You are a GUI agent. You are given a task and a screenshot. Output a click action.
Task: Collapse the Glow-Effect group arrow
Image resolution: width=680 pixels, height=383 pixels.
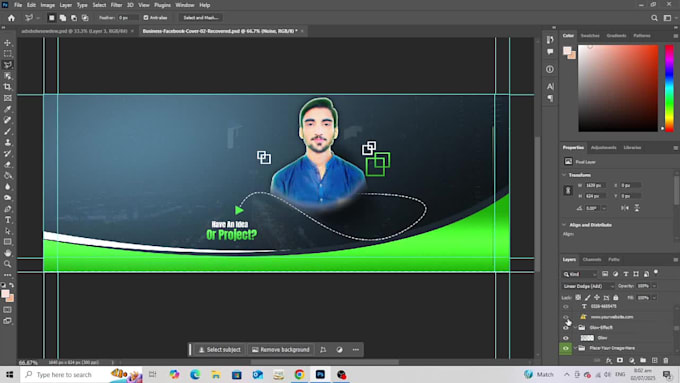click(575, 327)
